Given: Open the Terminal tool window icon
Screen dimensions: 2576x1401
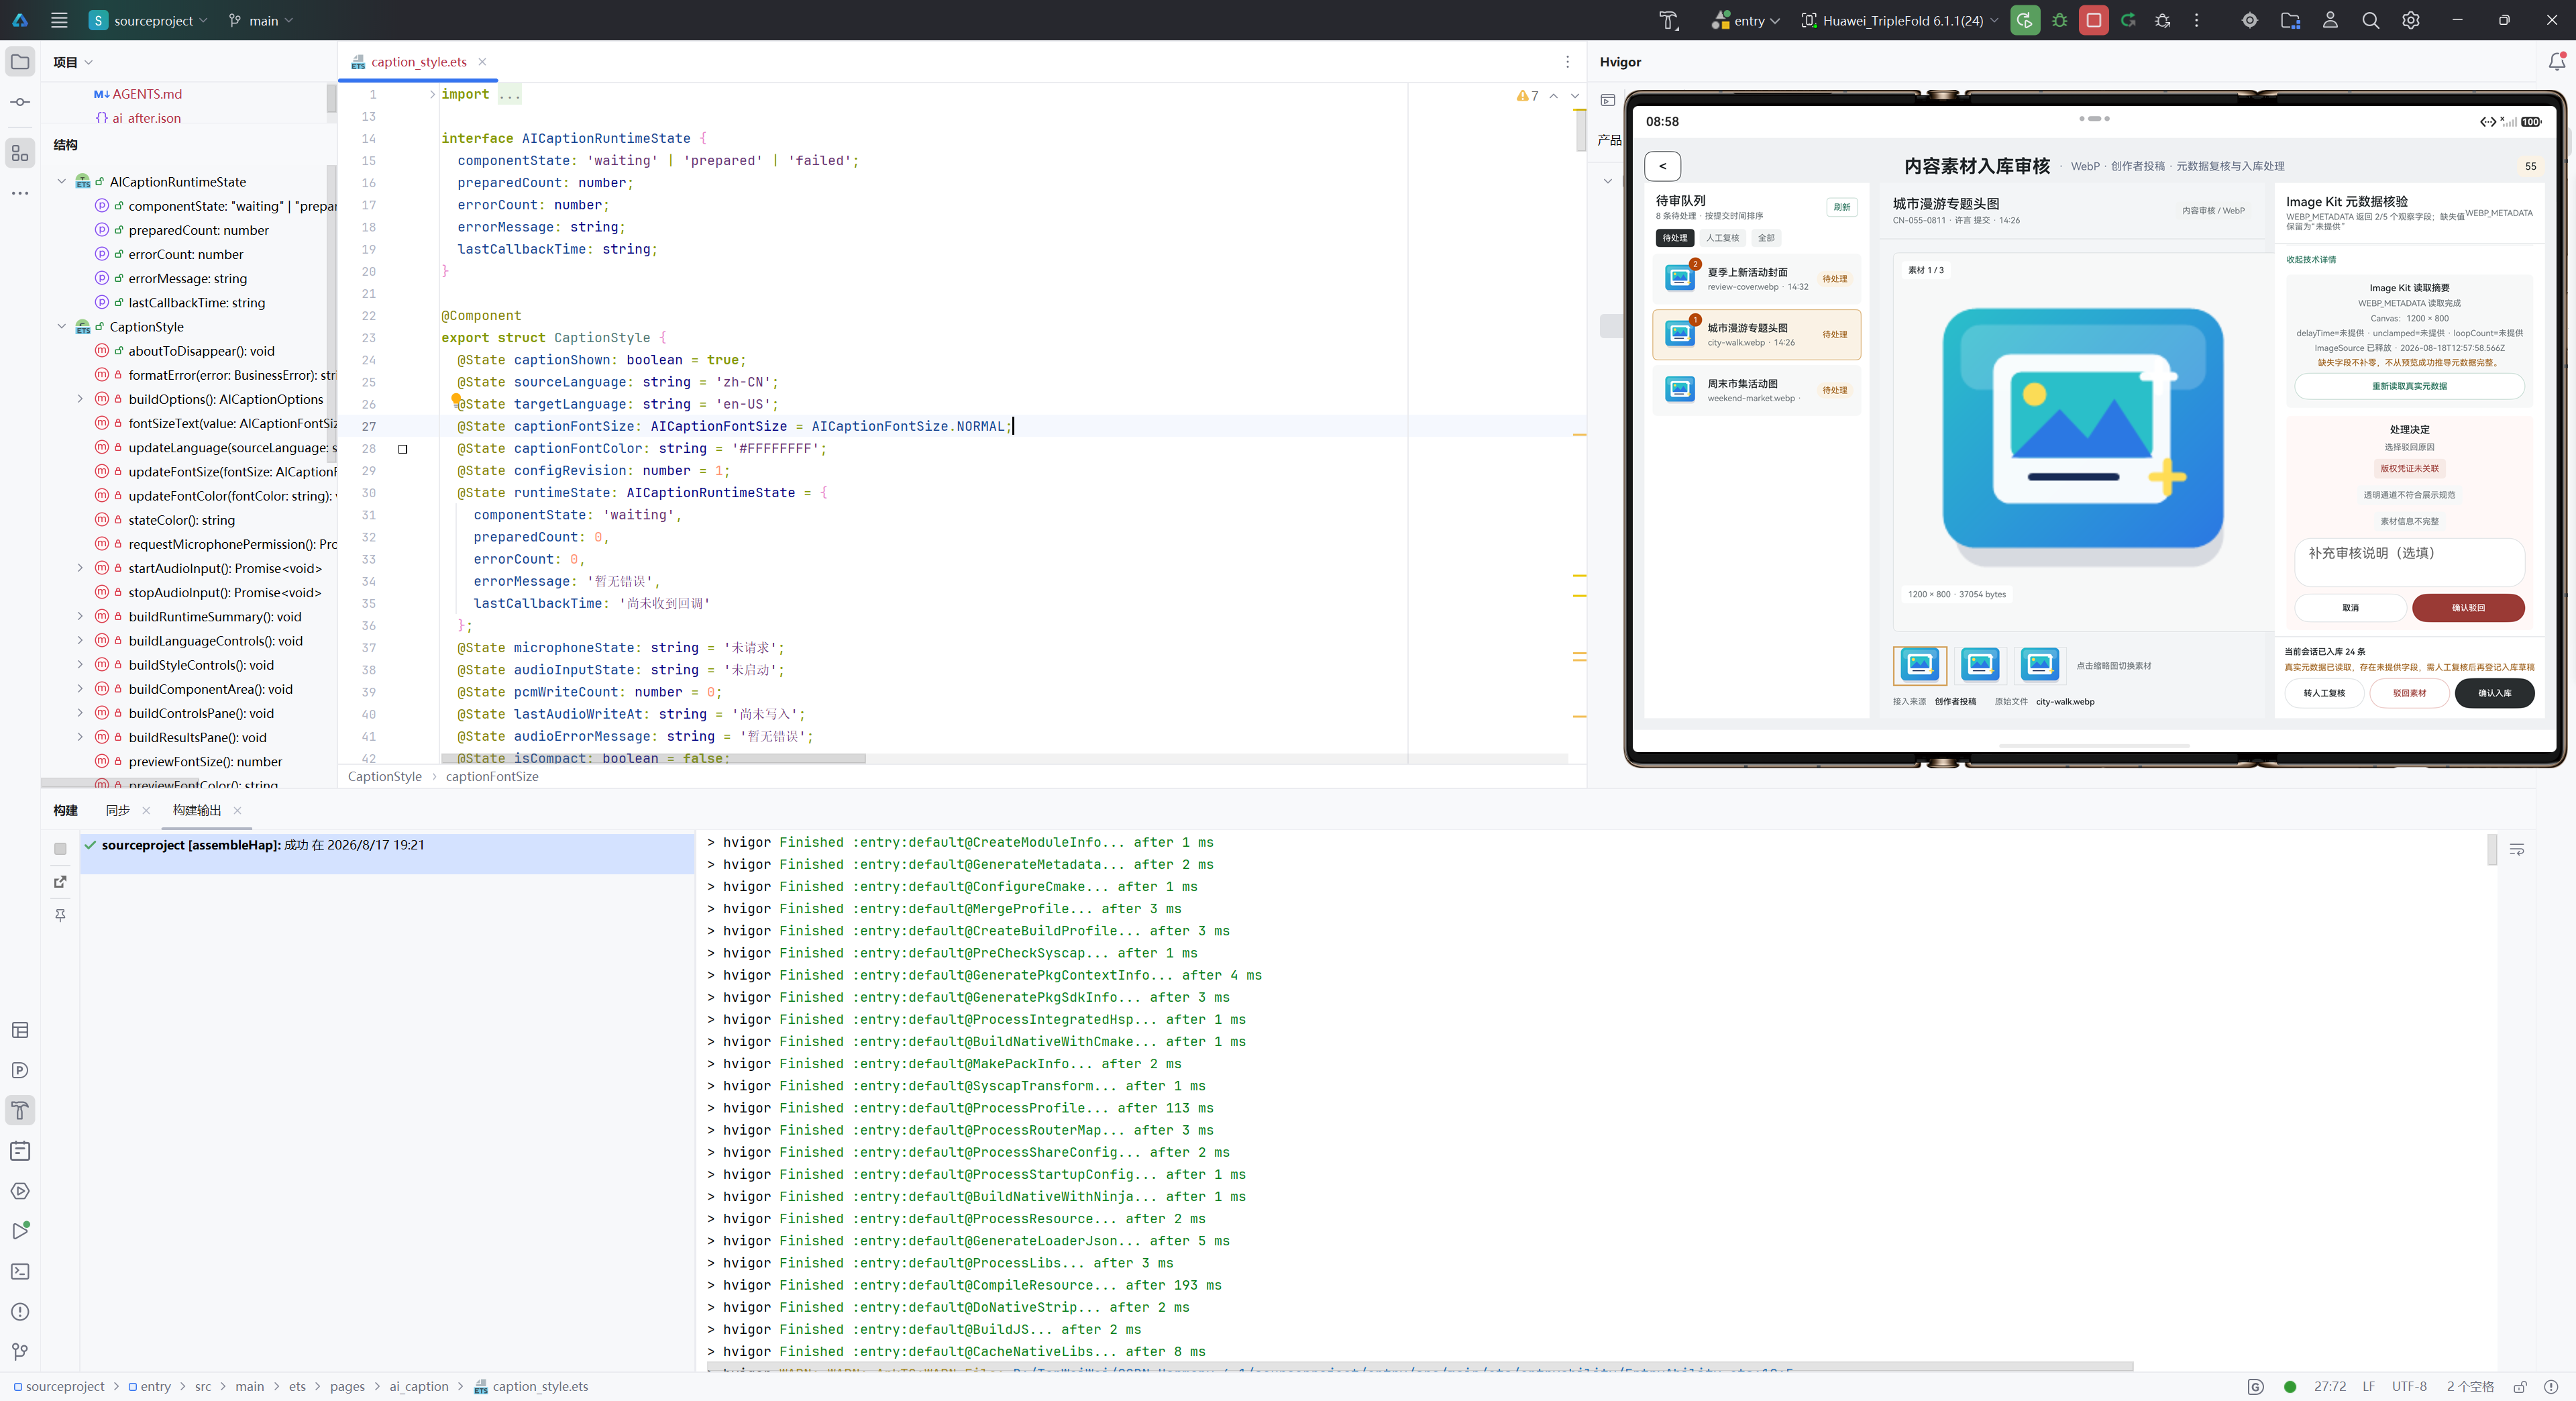Looking at the screenshot, I should pyautogui.click(x=20, y=1271).
